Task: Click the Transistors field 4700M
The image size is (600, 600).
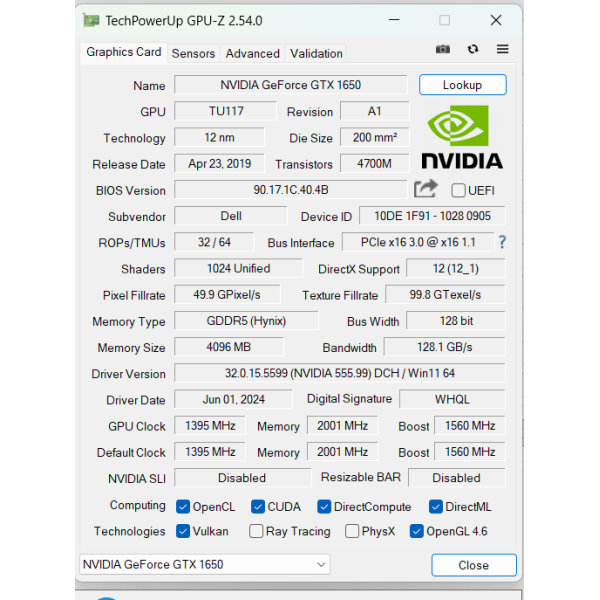Action: 375,164
